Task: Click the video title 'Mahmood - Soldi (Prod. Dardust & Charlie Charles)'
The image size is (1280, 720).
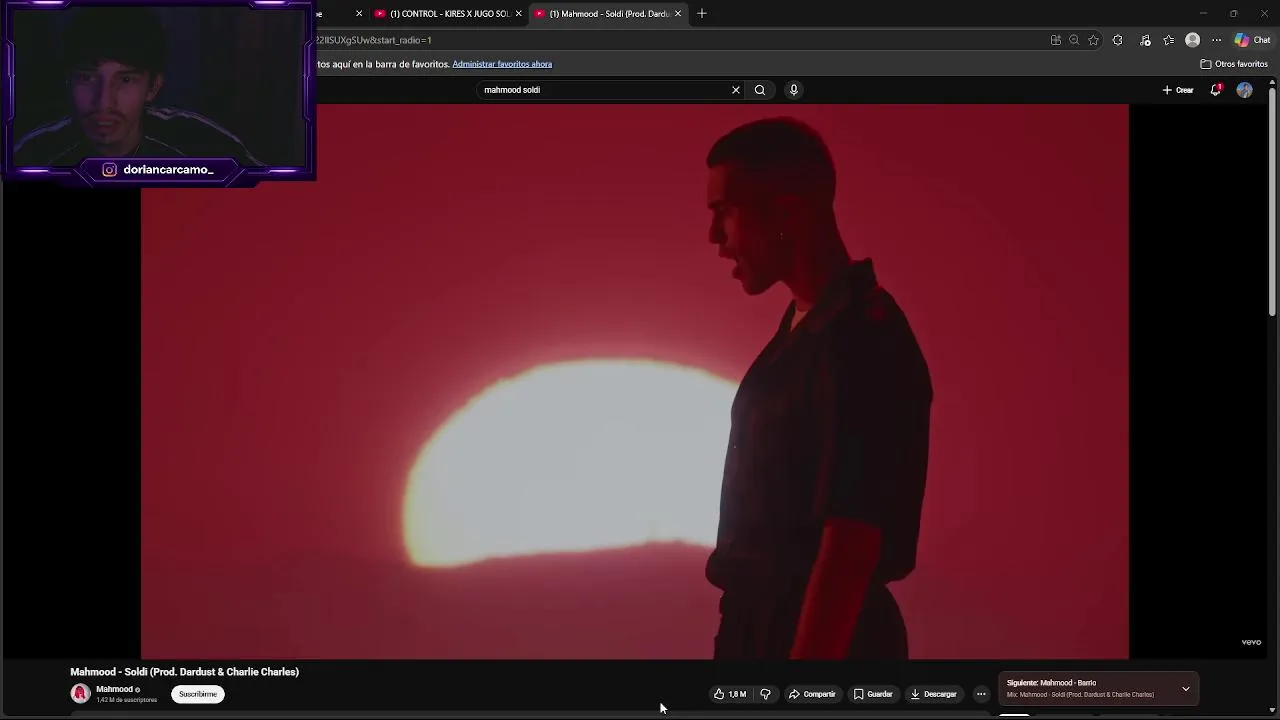Action: (x=185, y=672)
